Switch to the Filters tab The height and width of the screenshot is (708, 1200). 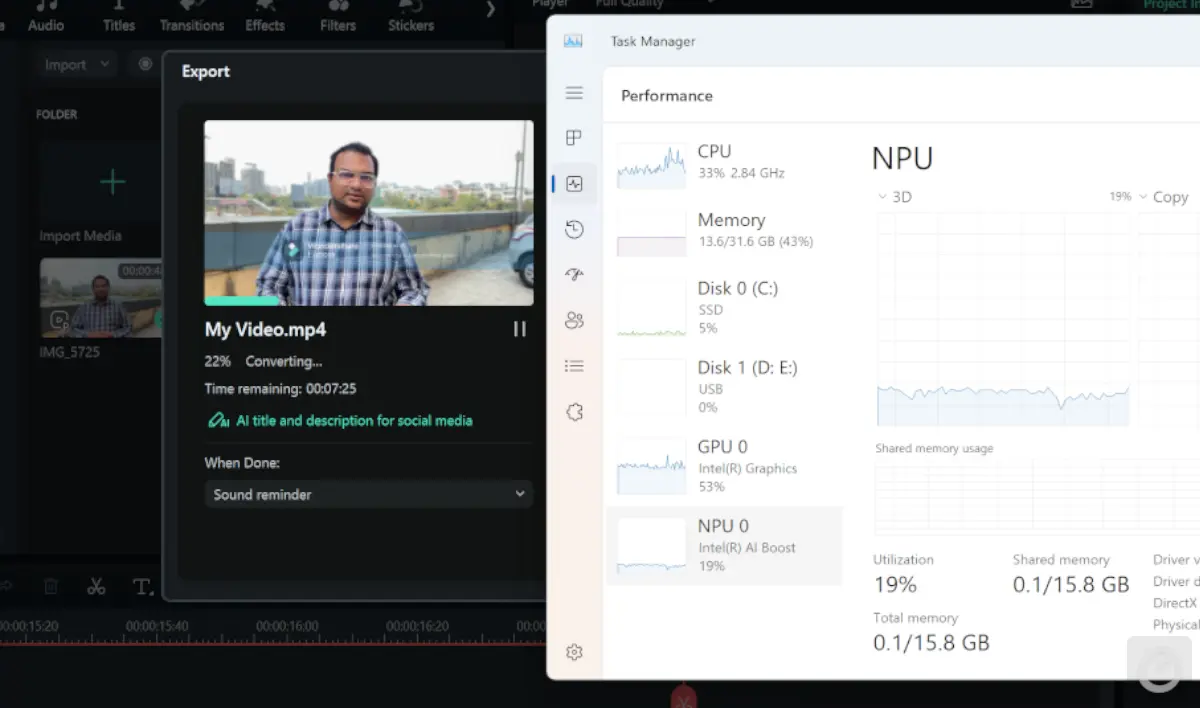(x=338, y=17)
